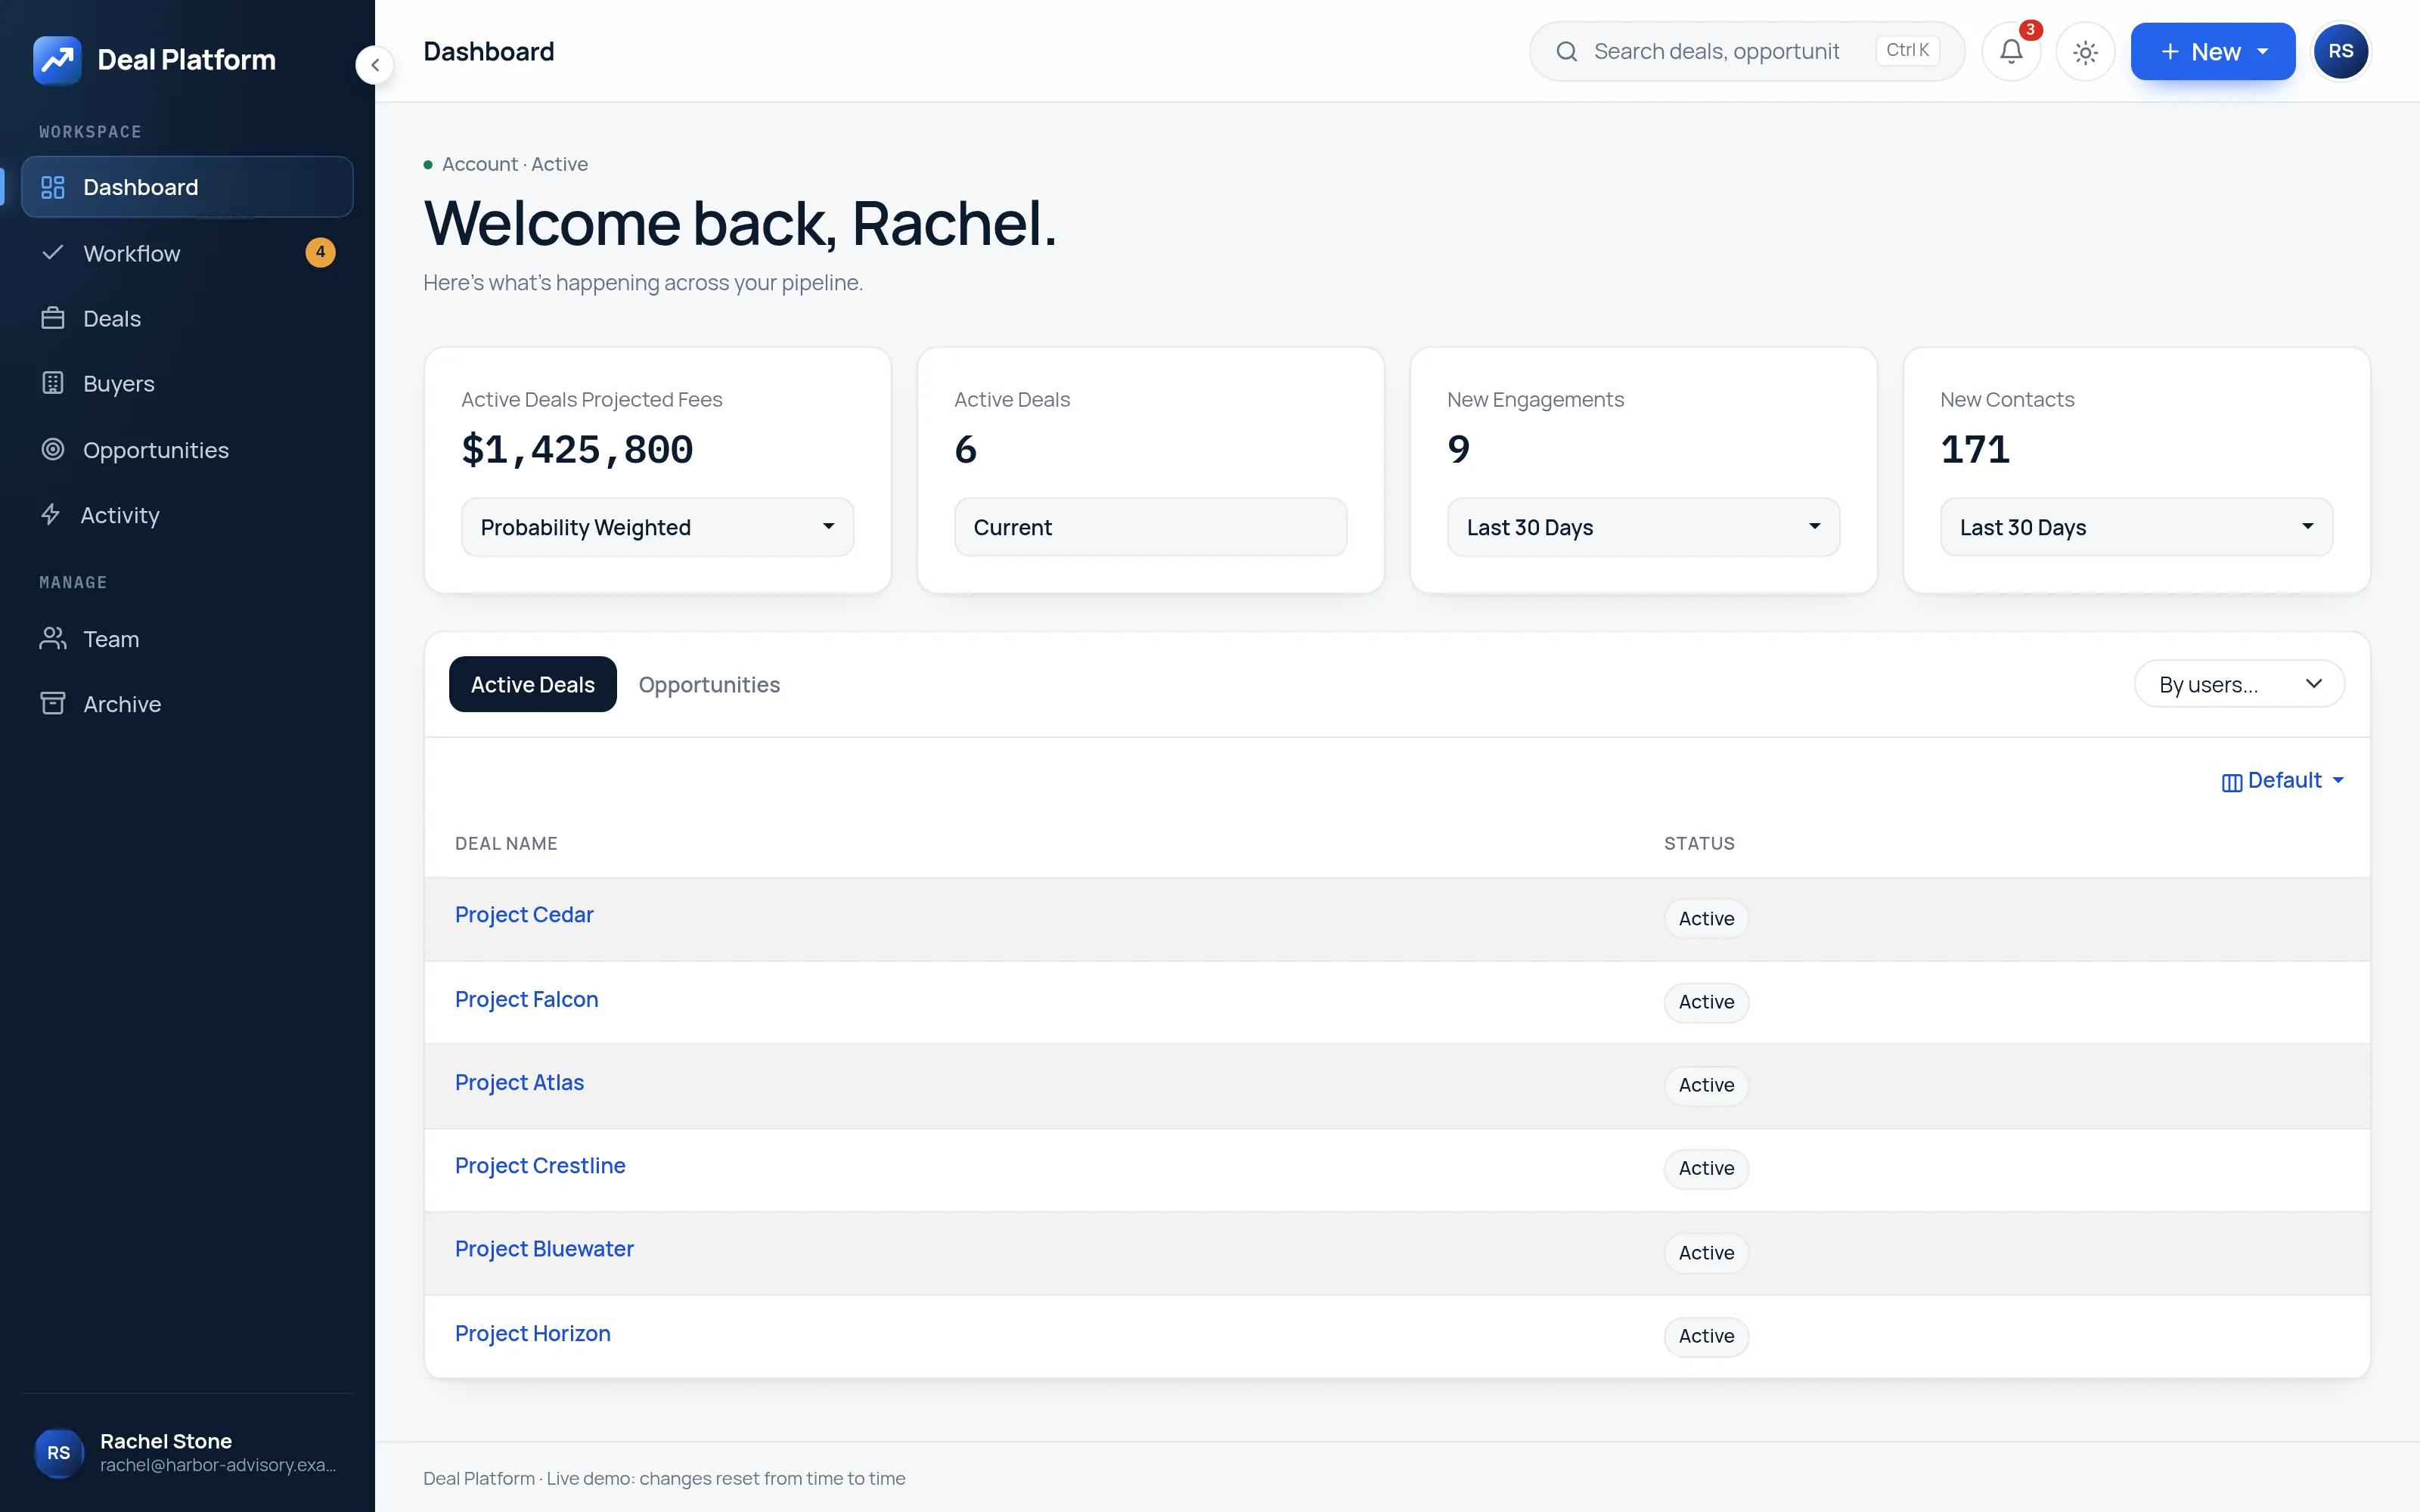2420x1512 pixels.
Task: Open the RS profile avatar in header
Action: [x=2340, y=52]
